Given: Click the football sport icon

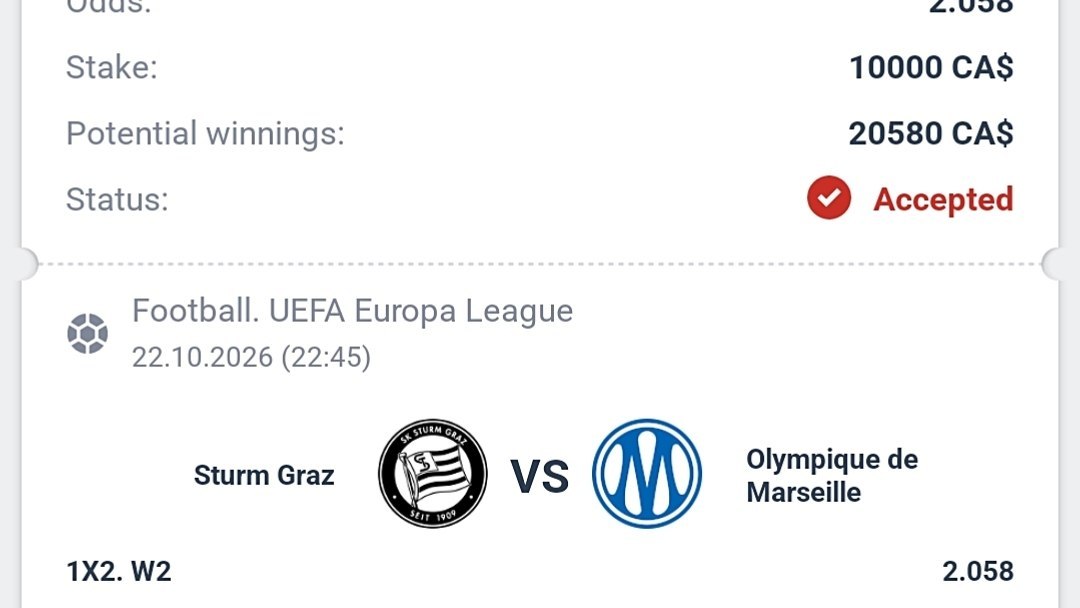Looking at the screenshot, I should [x=87, y=334].
